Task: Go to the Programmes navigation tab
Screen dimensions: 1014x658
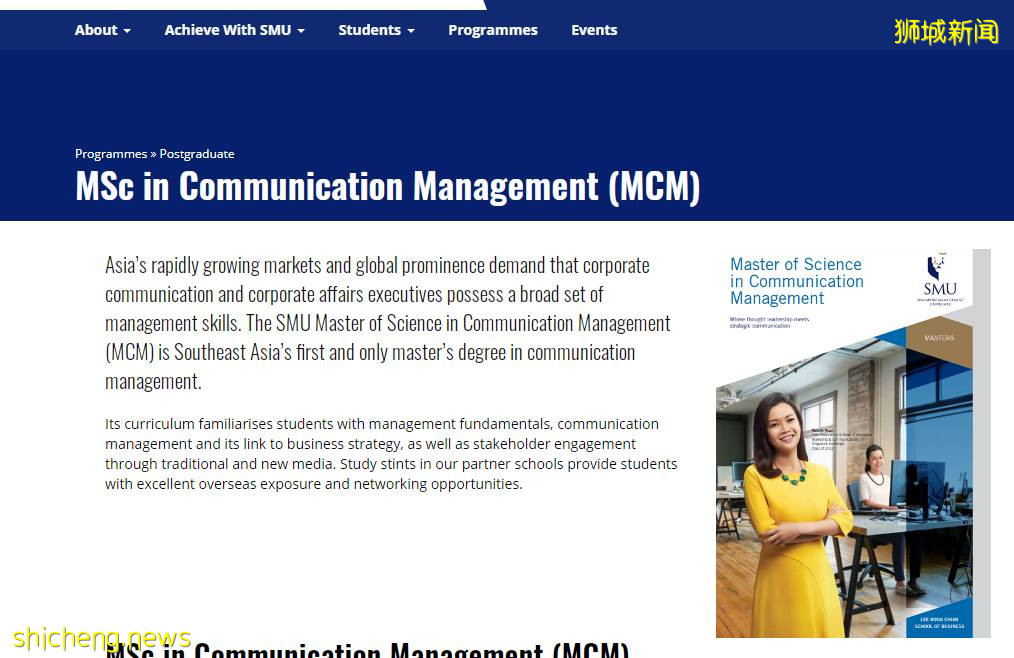Action: [492, 30]
